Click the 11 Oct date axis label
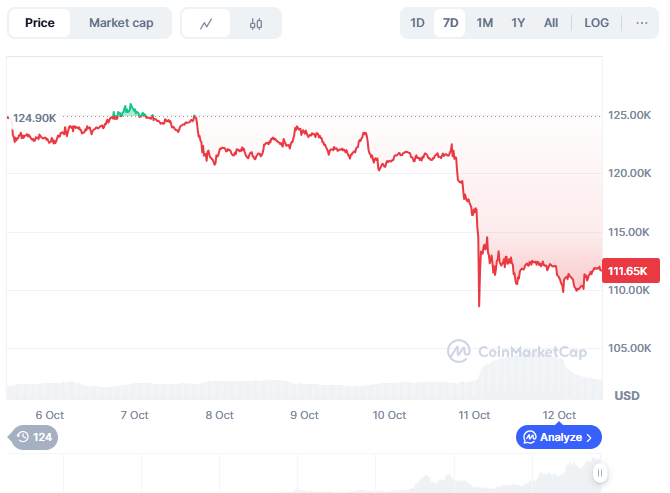Screen dimensions: 670x493 474,415
